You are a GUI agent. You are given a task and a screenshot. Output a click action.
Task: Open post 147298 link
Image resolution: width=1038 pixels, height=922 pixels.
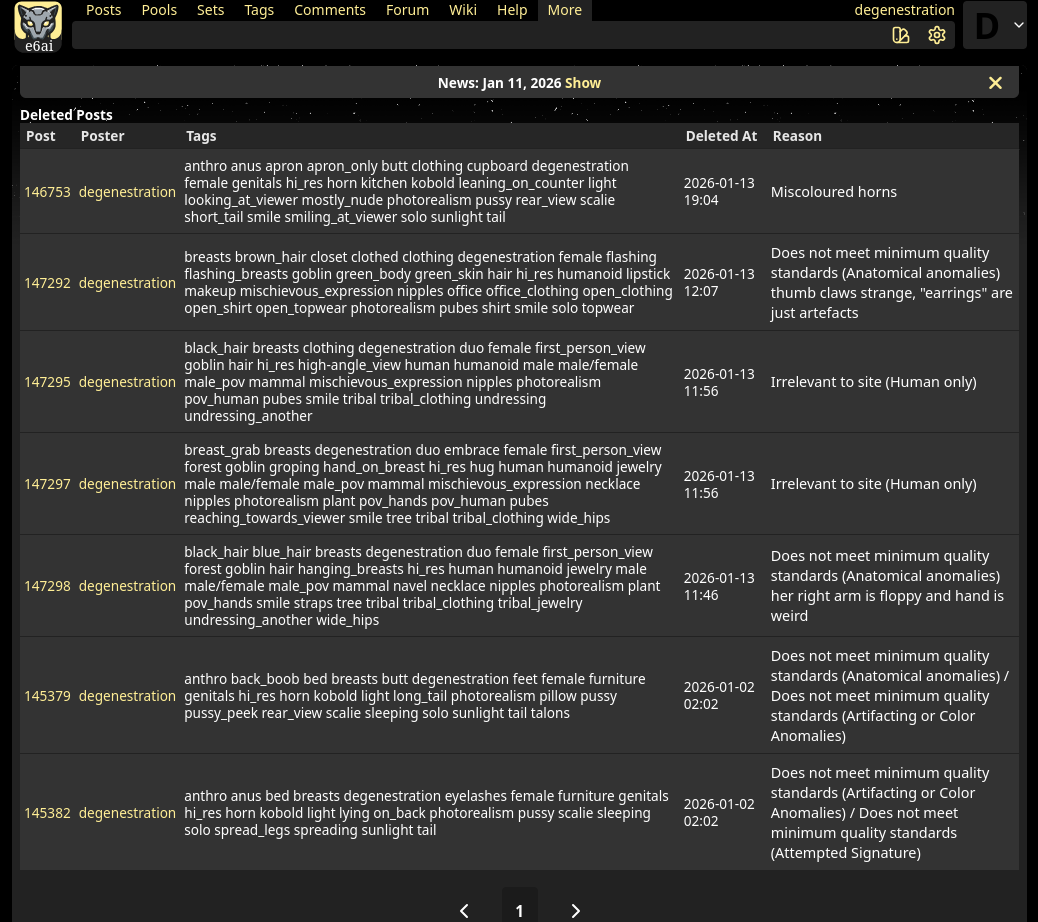coord(47,586)
